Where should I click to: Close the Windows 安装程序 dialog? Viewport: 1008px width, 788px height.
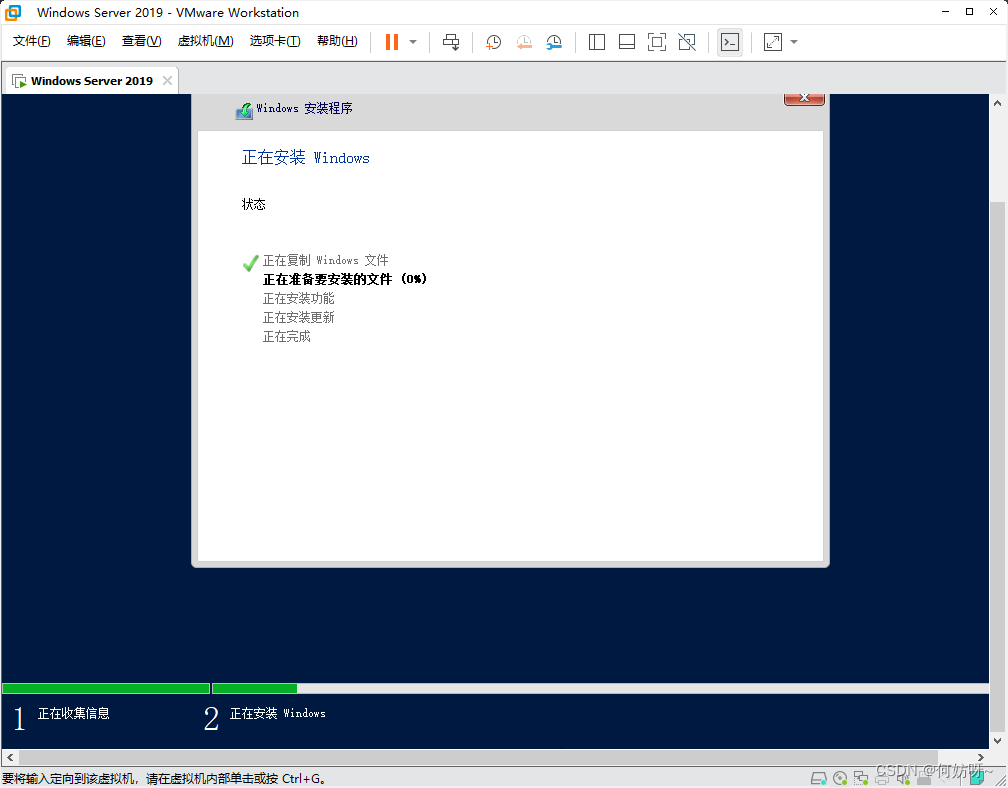tap(804, 99)
